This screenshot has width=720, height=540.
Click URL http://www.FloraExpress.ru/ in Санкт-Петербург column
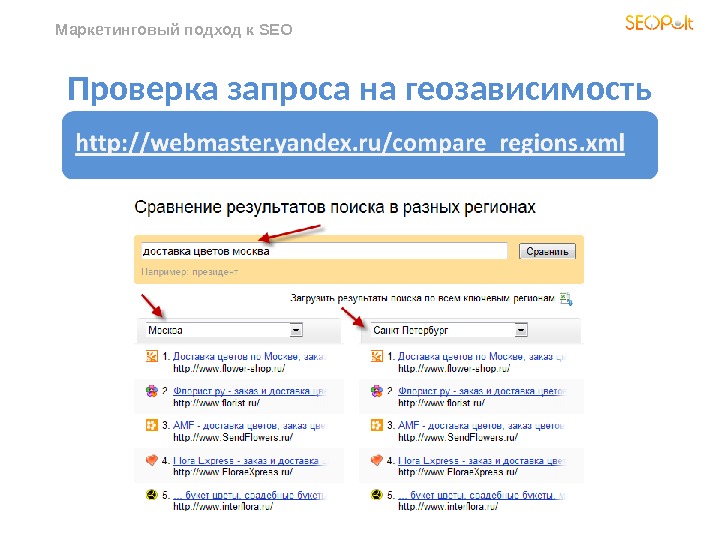coord(458,472)
